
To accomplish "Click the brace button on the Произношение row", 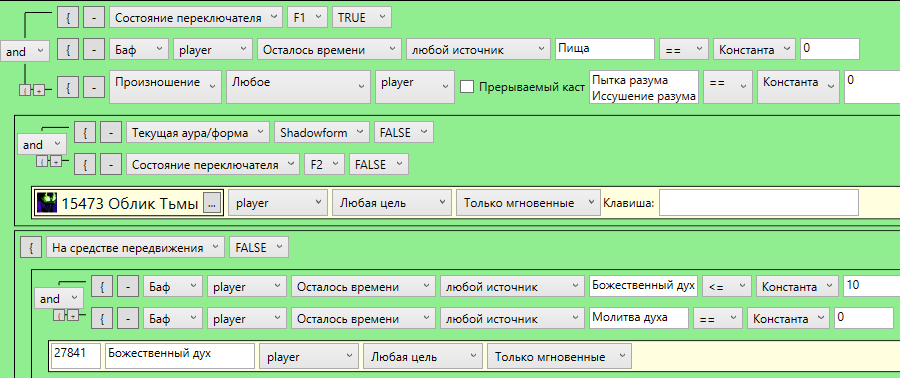I will coord(68,87).
